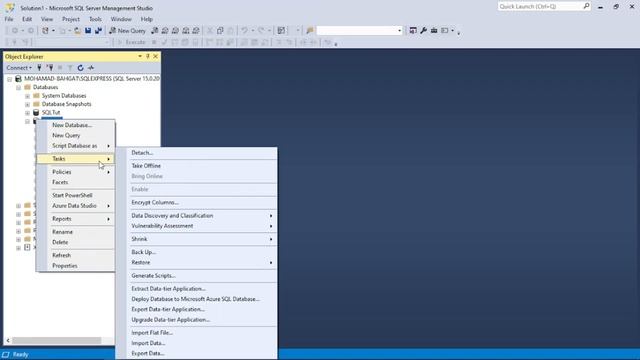Click the Disconnect icon in Object Explorer
The image size is (640, 360).
[x=50, y=68]
